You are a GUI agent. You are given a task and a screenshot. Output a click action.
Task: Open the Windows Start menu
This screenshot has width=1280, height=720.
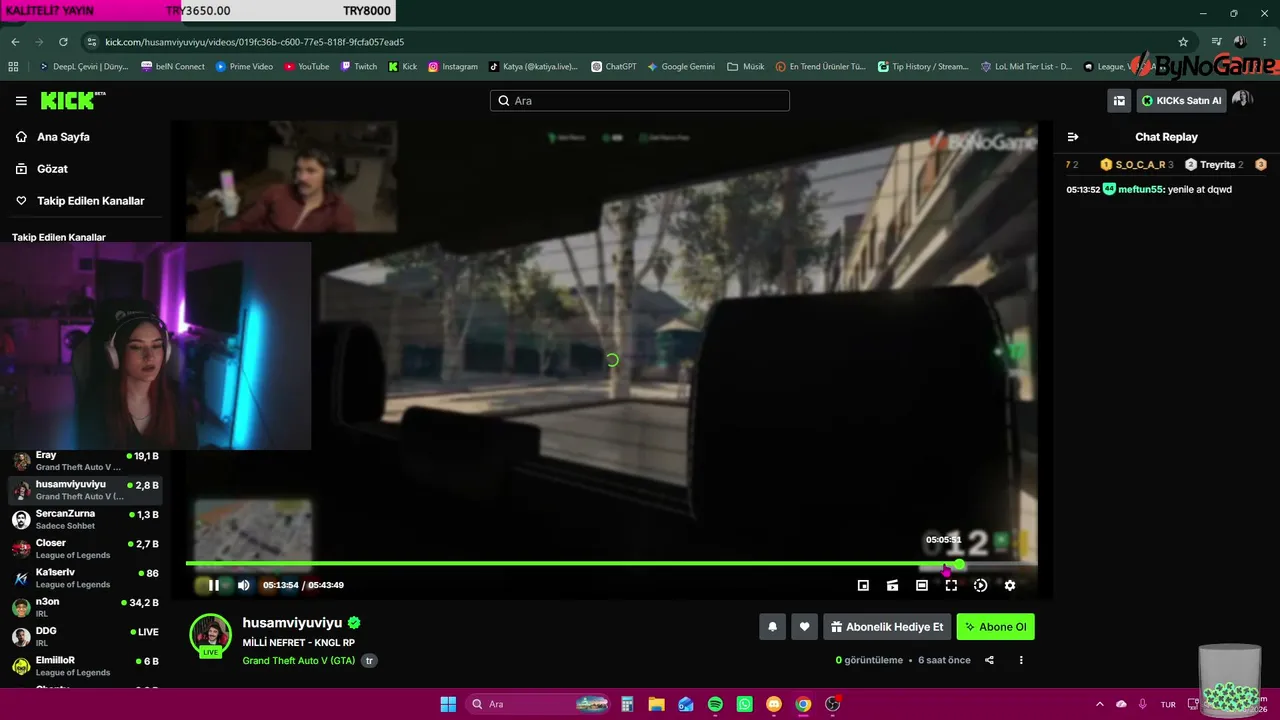point(448,704)
